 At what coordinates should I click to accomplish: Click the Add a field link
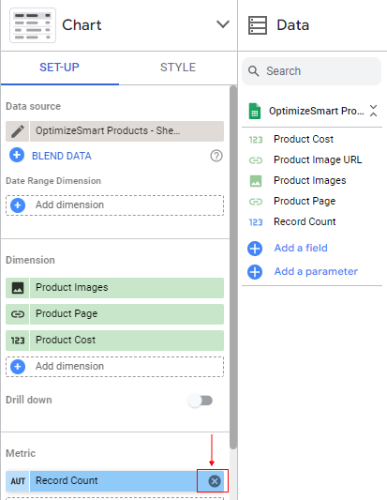[301, 248]
